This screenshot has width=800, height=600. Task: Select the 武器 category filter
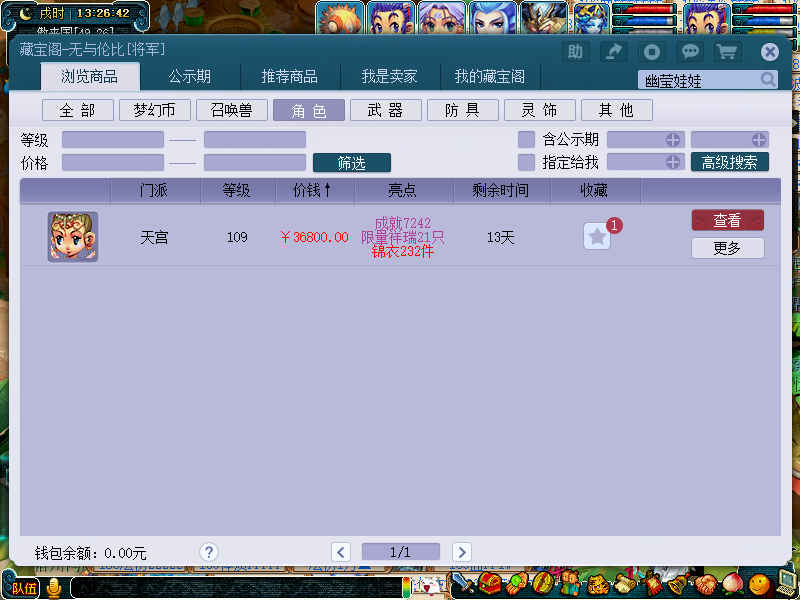(386, 110)
